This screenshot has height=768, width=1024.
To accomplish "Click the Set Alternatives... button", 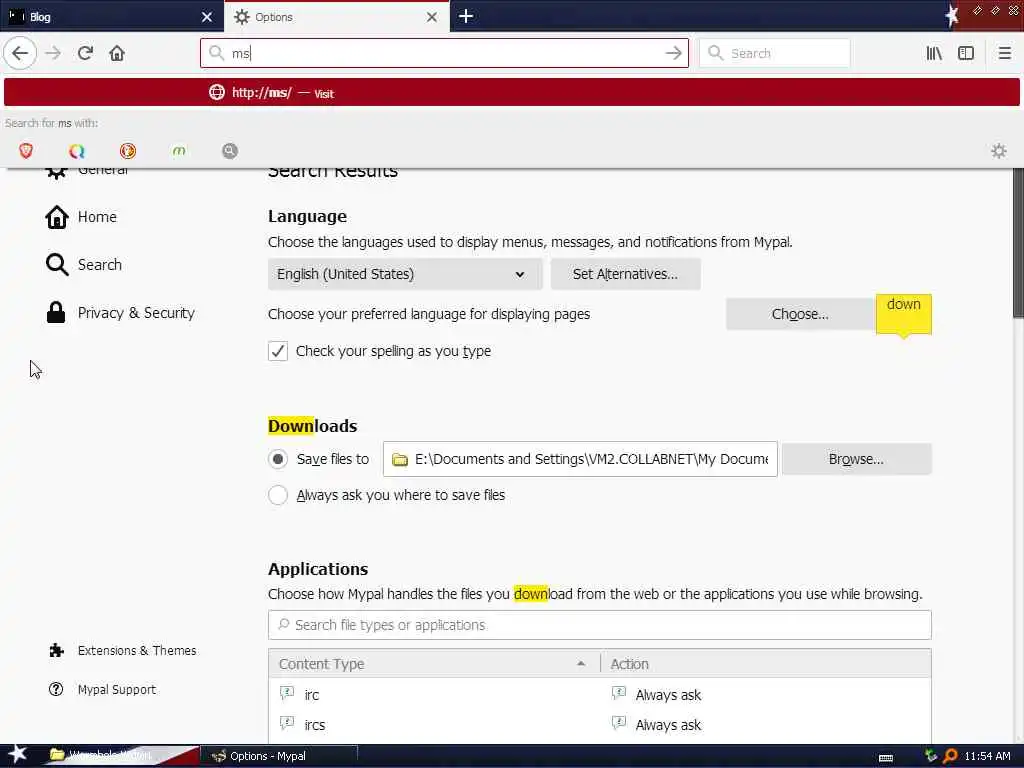I will [626, 274].
